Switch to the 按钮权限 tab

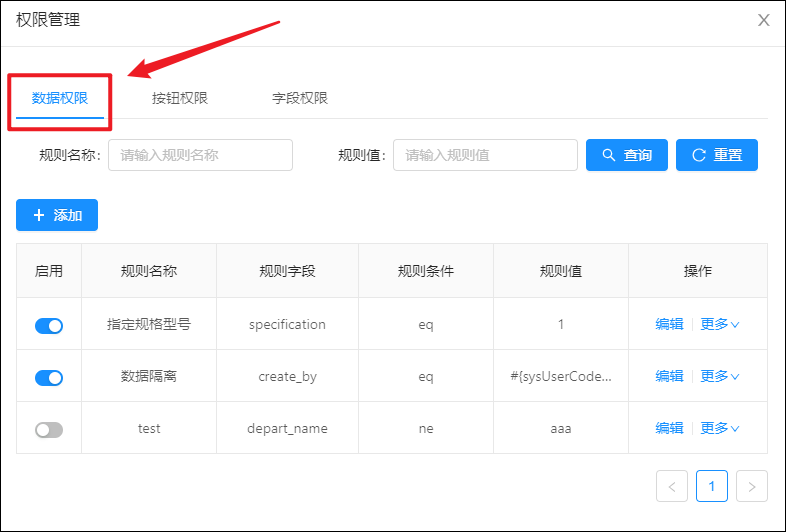click(179, 98)
